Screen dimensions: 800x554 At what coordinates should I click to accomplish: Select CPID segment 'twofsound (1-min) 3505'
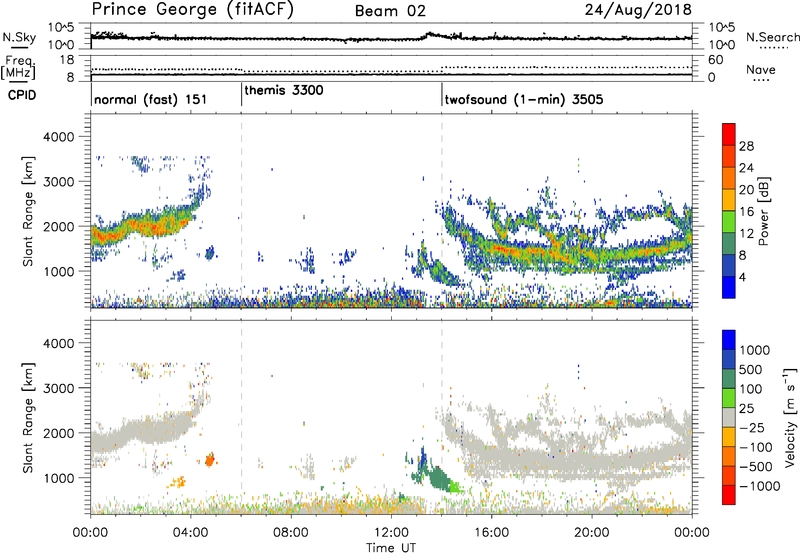pos(523,99)
